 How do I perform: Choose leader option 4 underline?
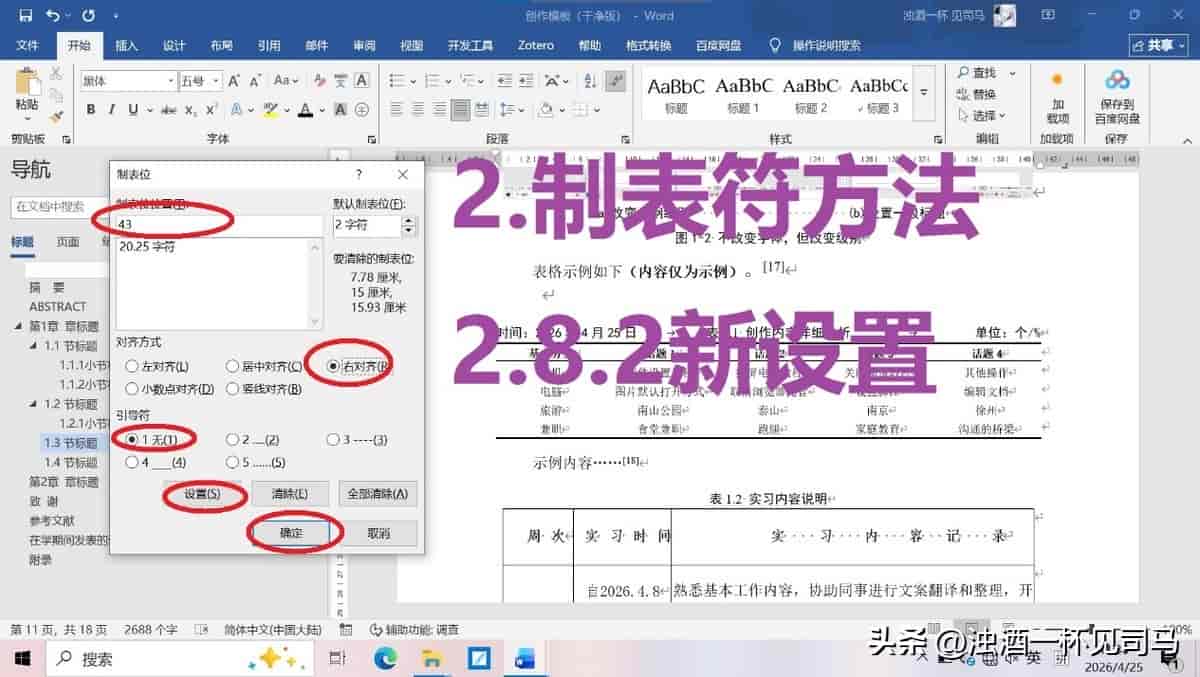pos(156,463)
